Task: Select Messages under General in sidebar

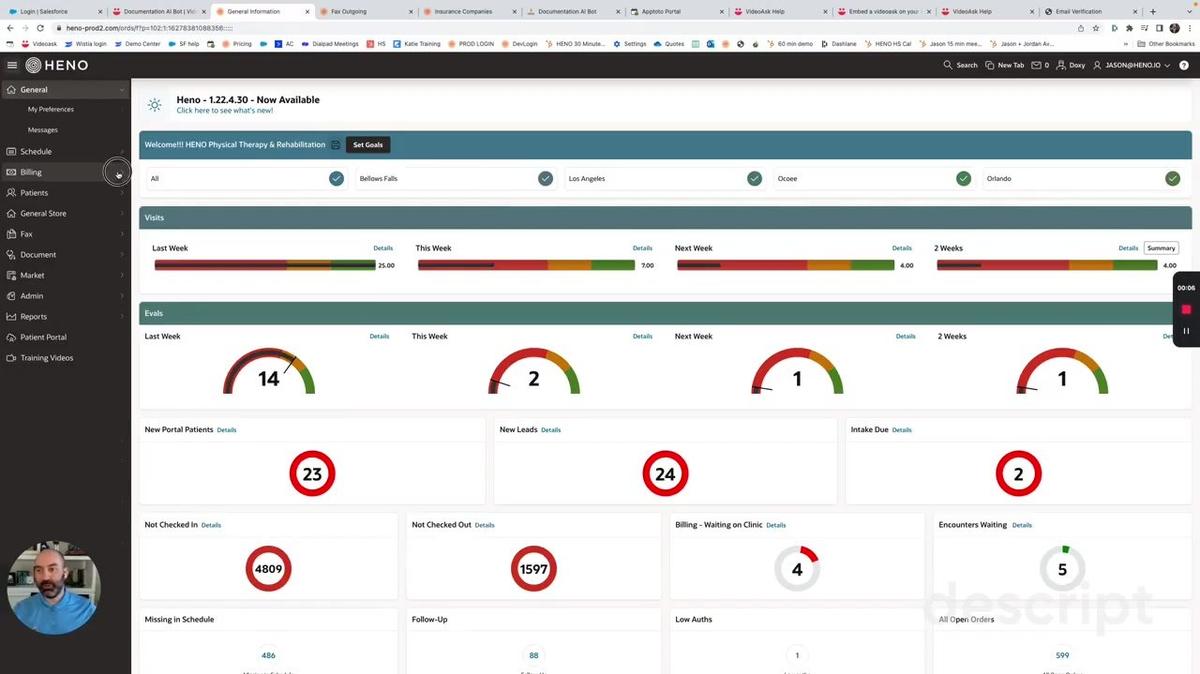Action: [x=43, y=130]
